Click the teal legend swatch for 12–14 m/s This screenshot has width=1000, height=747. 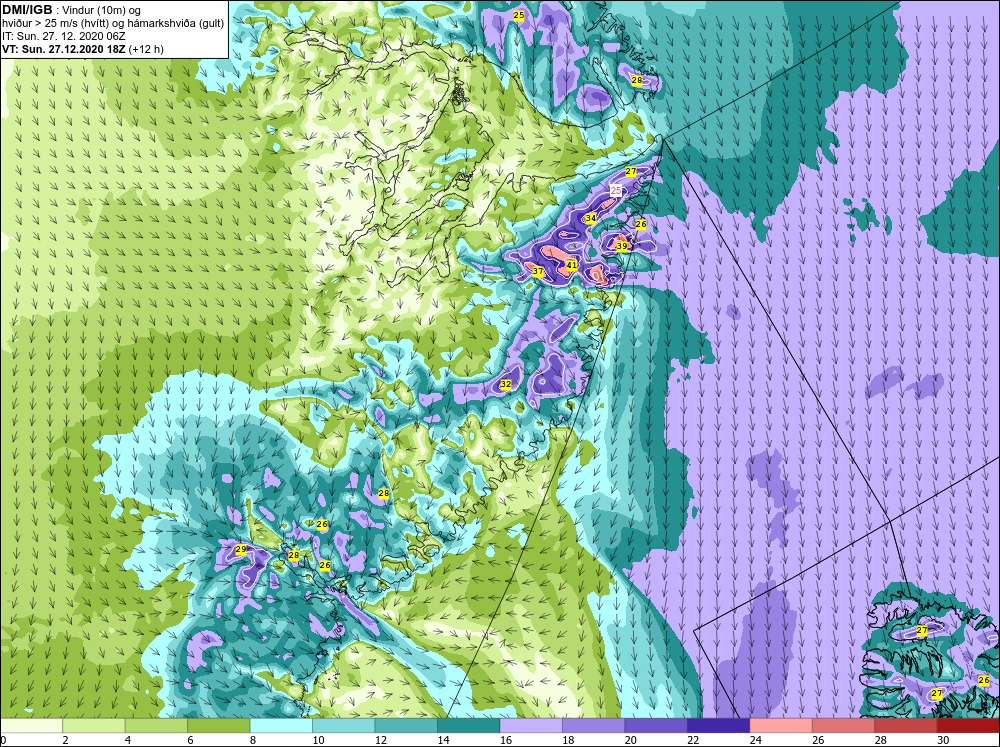click(x=406, y=725)
